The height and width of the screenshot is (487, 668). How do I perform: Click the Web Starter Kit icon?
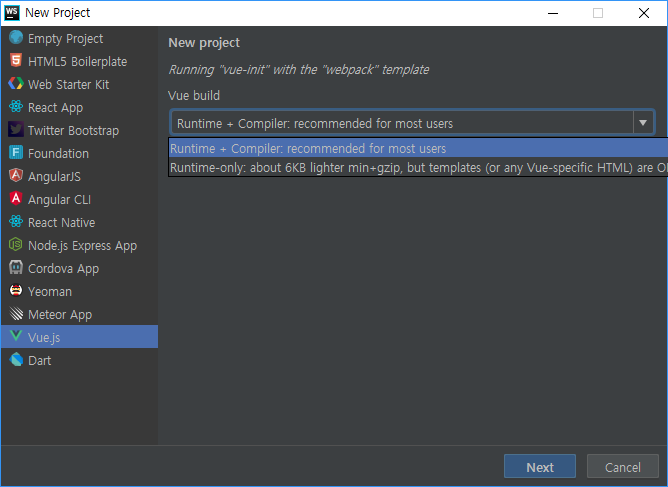(x=16, y=84)
